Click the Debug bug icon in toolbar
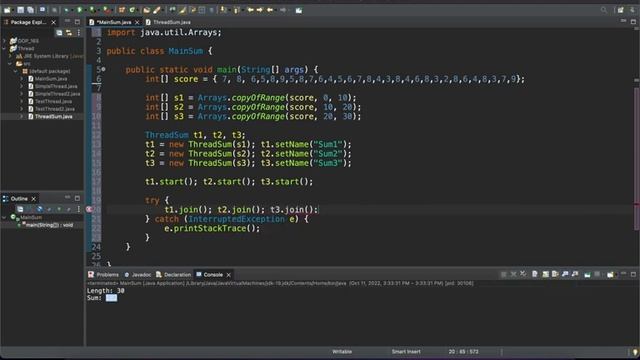Screen dimensions: 640x360 (66, 10)
